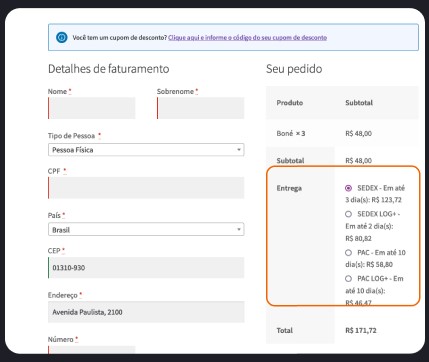This screenshot has width=429, height=362.
Task: Click the Total label
Action: (x=285, y=330)
